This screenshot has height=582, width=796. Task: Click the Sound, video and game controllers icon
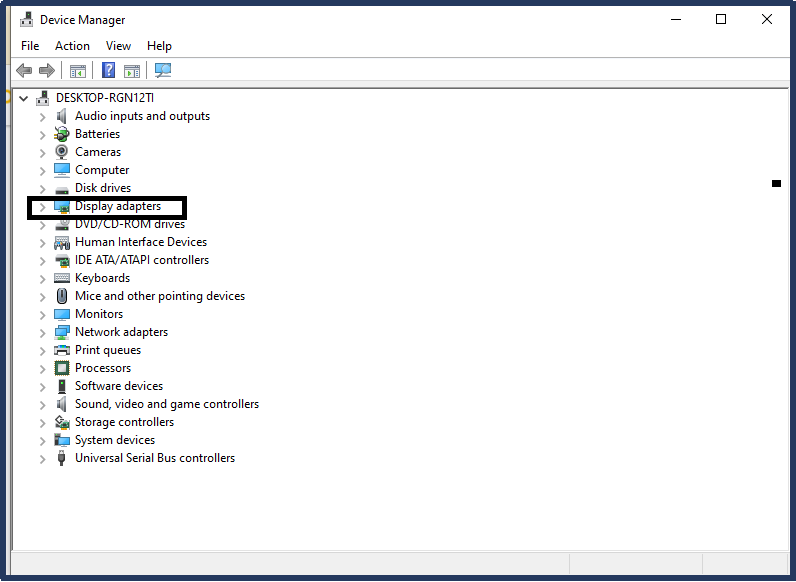pyautogui.click(x=61, y=404)
